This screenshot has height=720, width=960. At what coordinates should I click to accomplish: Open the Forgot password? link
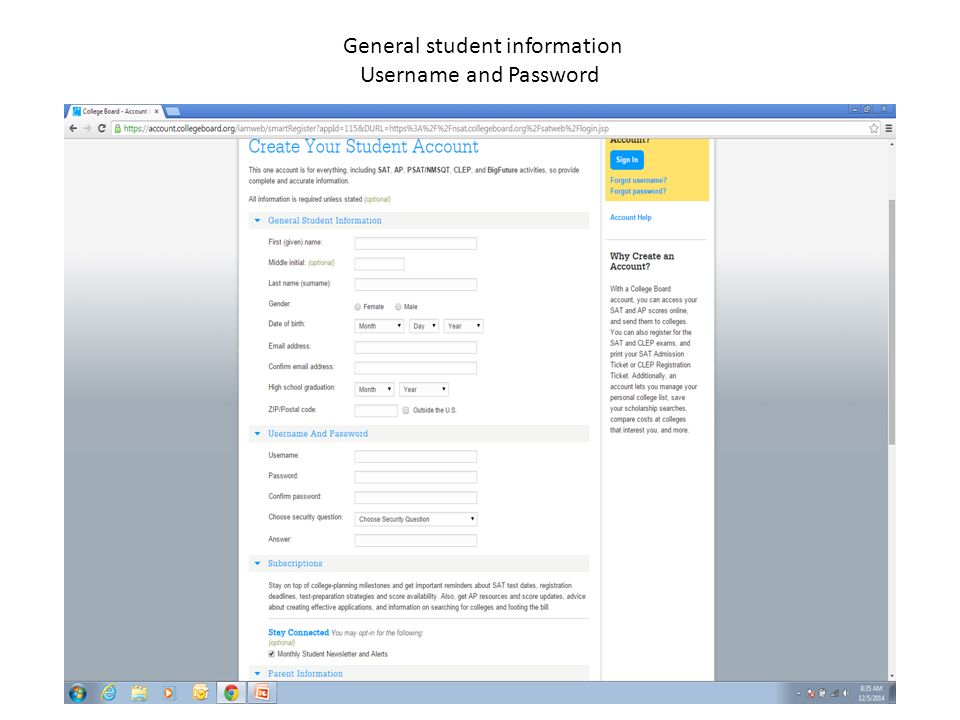tap(638, 191)
